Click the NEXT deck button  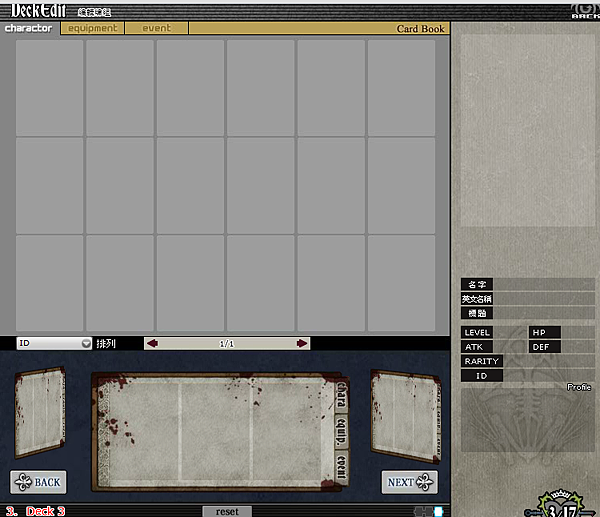[410, 482]
